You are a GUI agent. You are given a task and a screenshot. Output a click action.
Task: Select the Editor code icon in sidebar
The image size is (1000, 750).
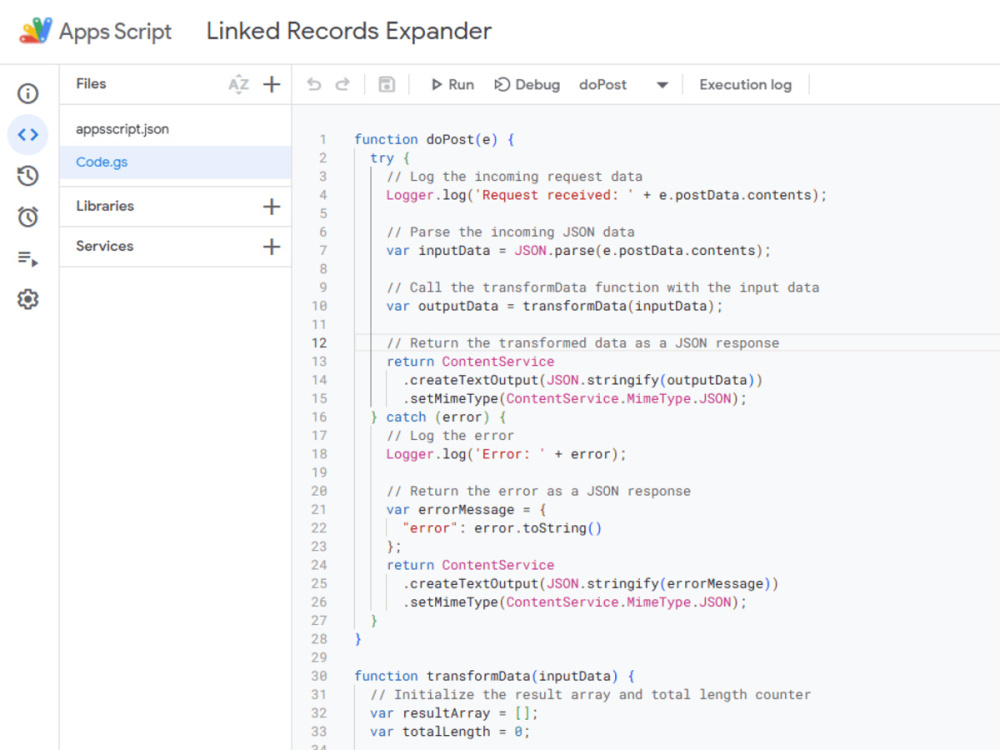click(27, 135)
